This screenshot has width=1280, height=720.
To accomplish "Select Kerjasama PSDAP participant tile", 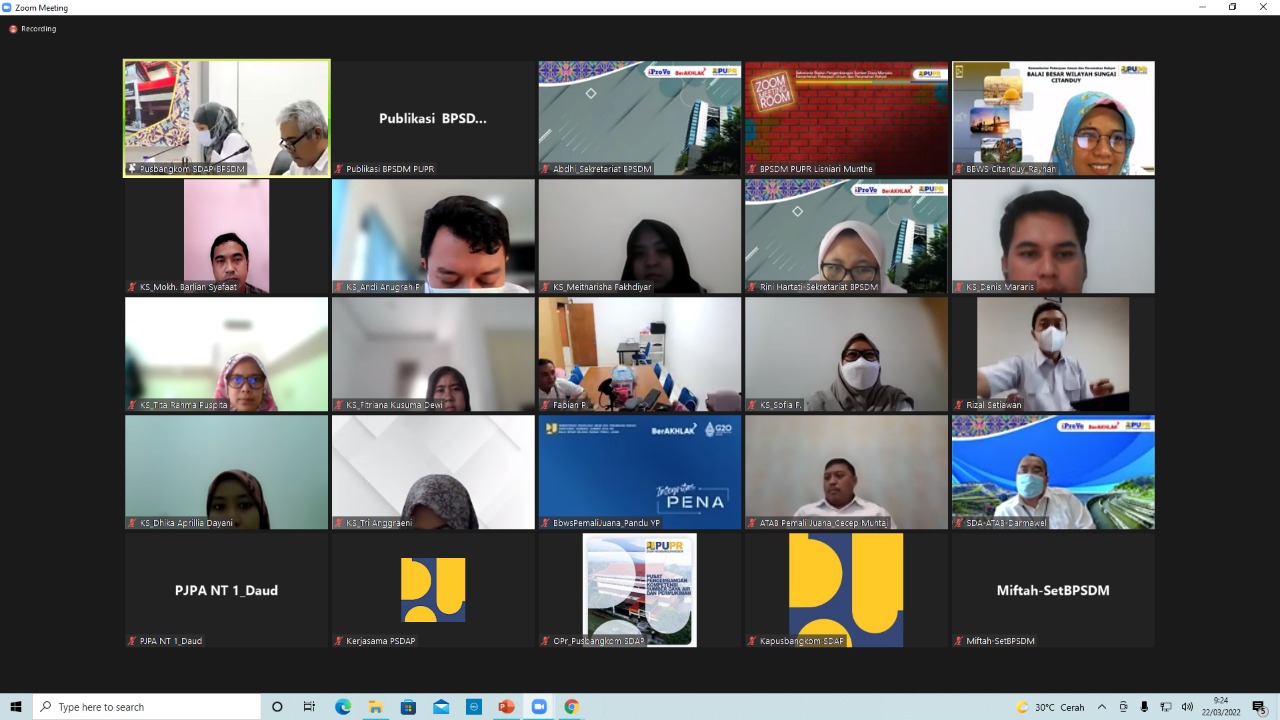I will (433, 590).
